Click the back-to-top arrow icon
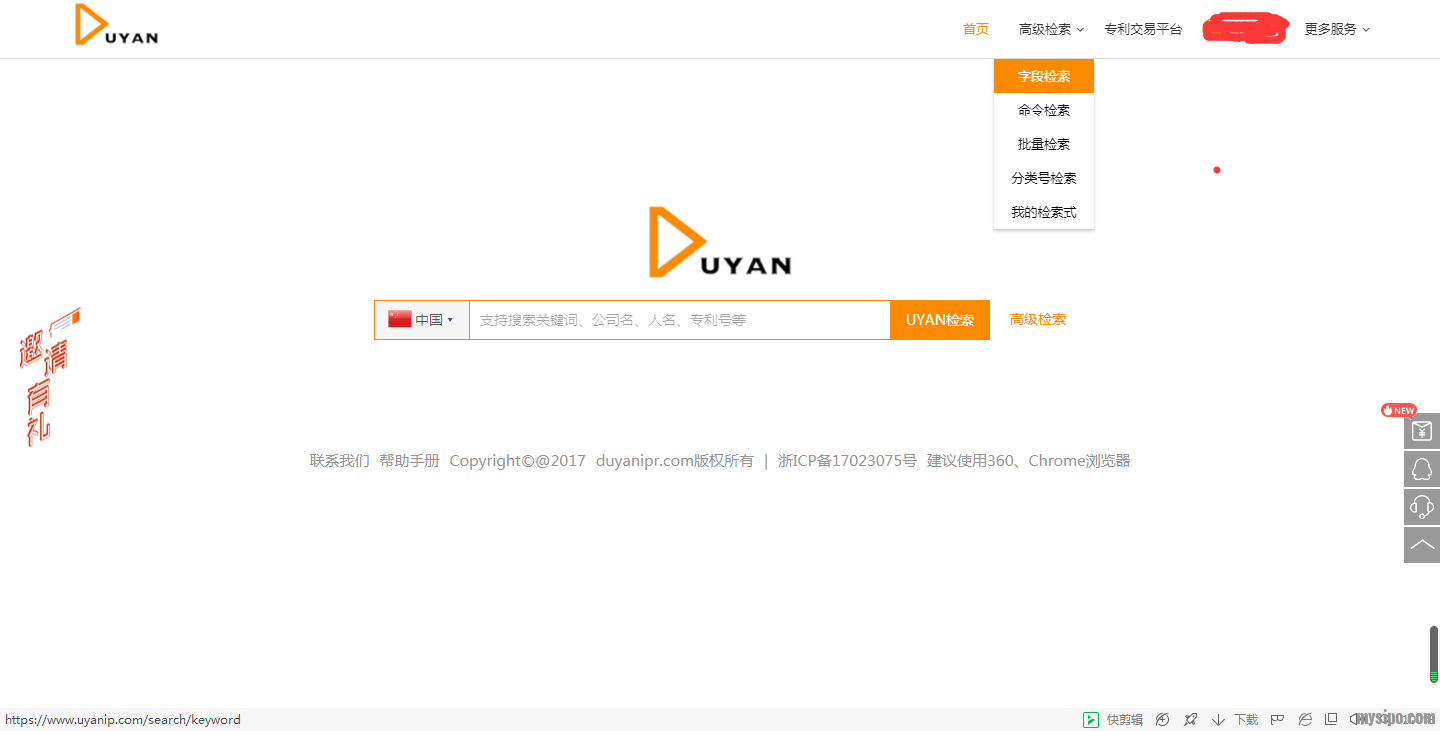 tap(1421, 545)
